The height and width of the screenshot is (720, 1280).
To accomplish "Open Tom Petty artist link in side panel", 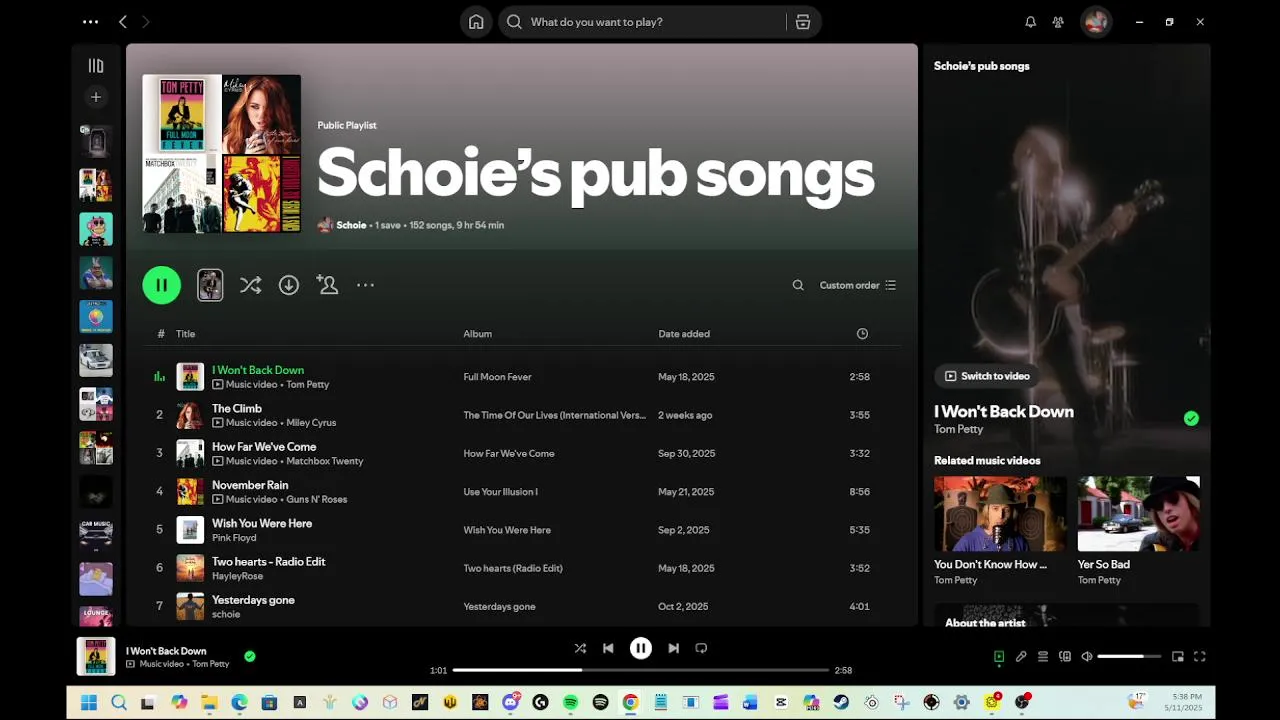I will point(958,429).
